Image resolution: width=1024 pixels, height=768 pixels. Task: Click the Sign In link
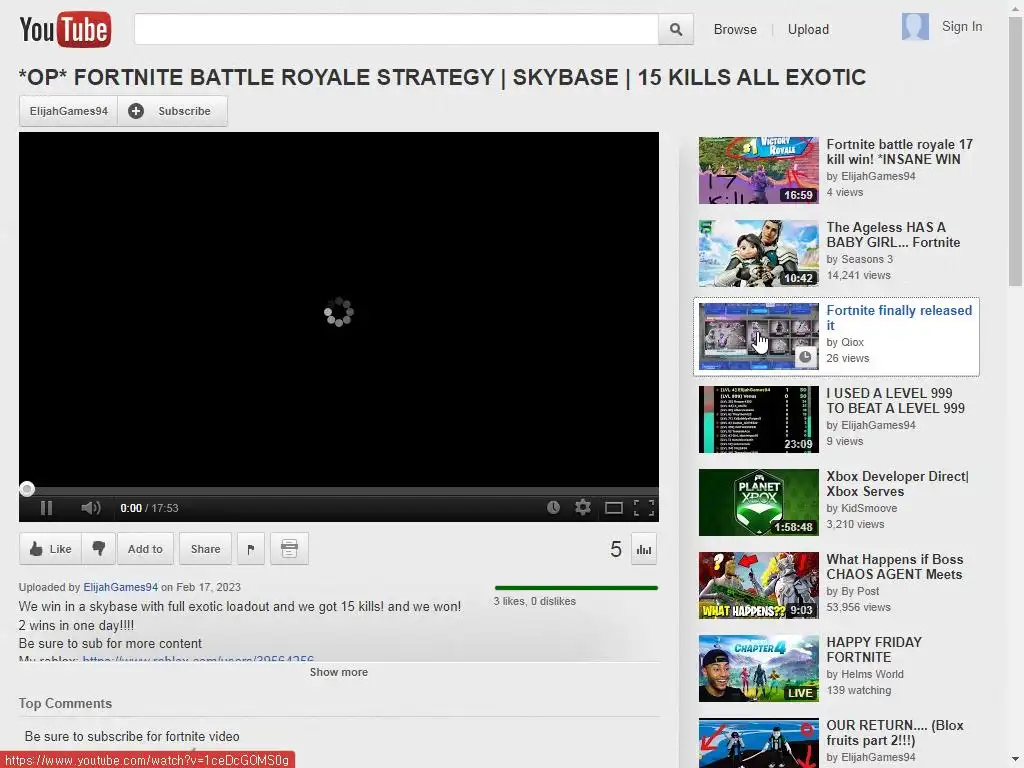961,26
